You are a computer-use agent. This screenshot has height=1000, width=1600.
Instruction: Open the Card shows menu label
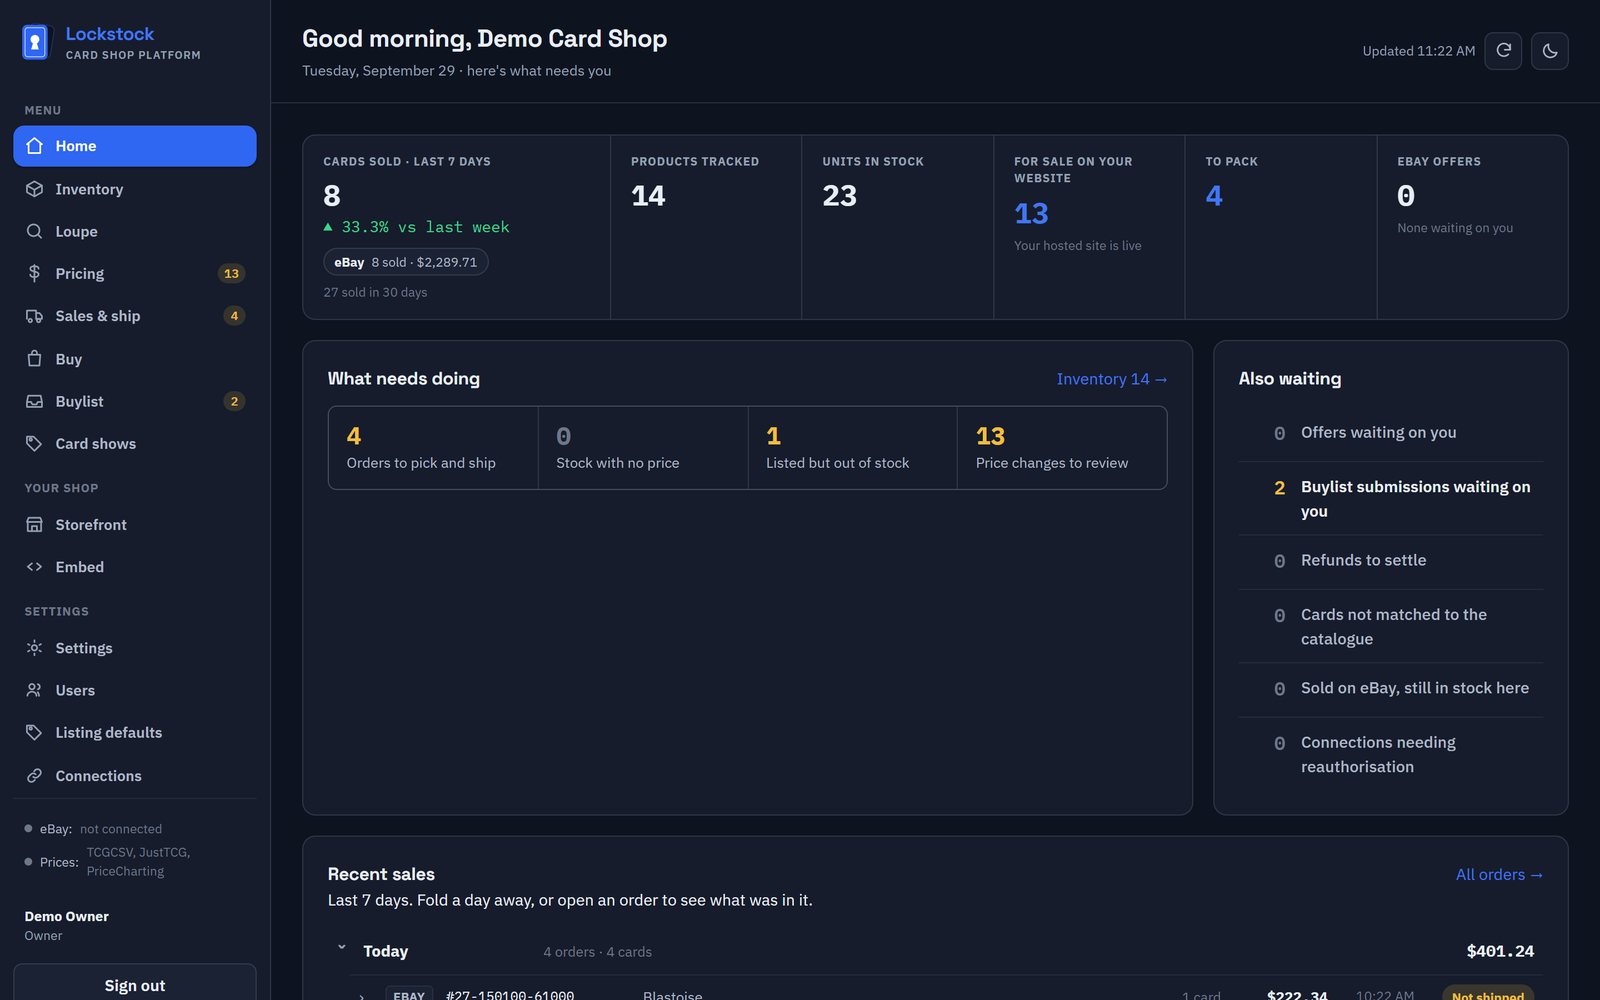pos(95,443)
